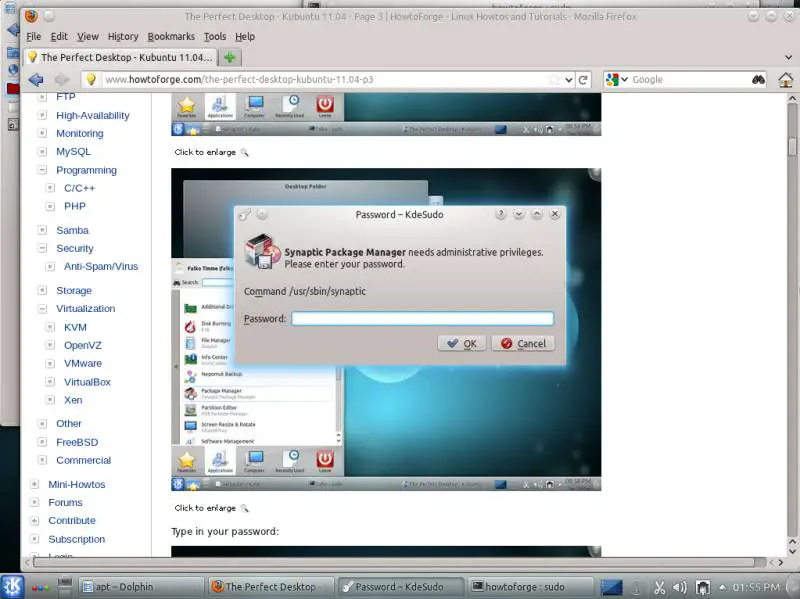Open the Tools menu

(x=215, y=37)
